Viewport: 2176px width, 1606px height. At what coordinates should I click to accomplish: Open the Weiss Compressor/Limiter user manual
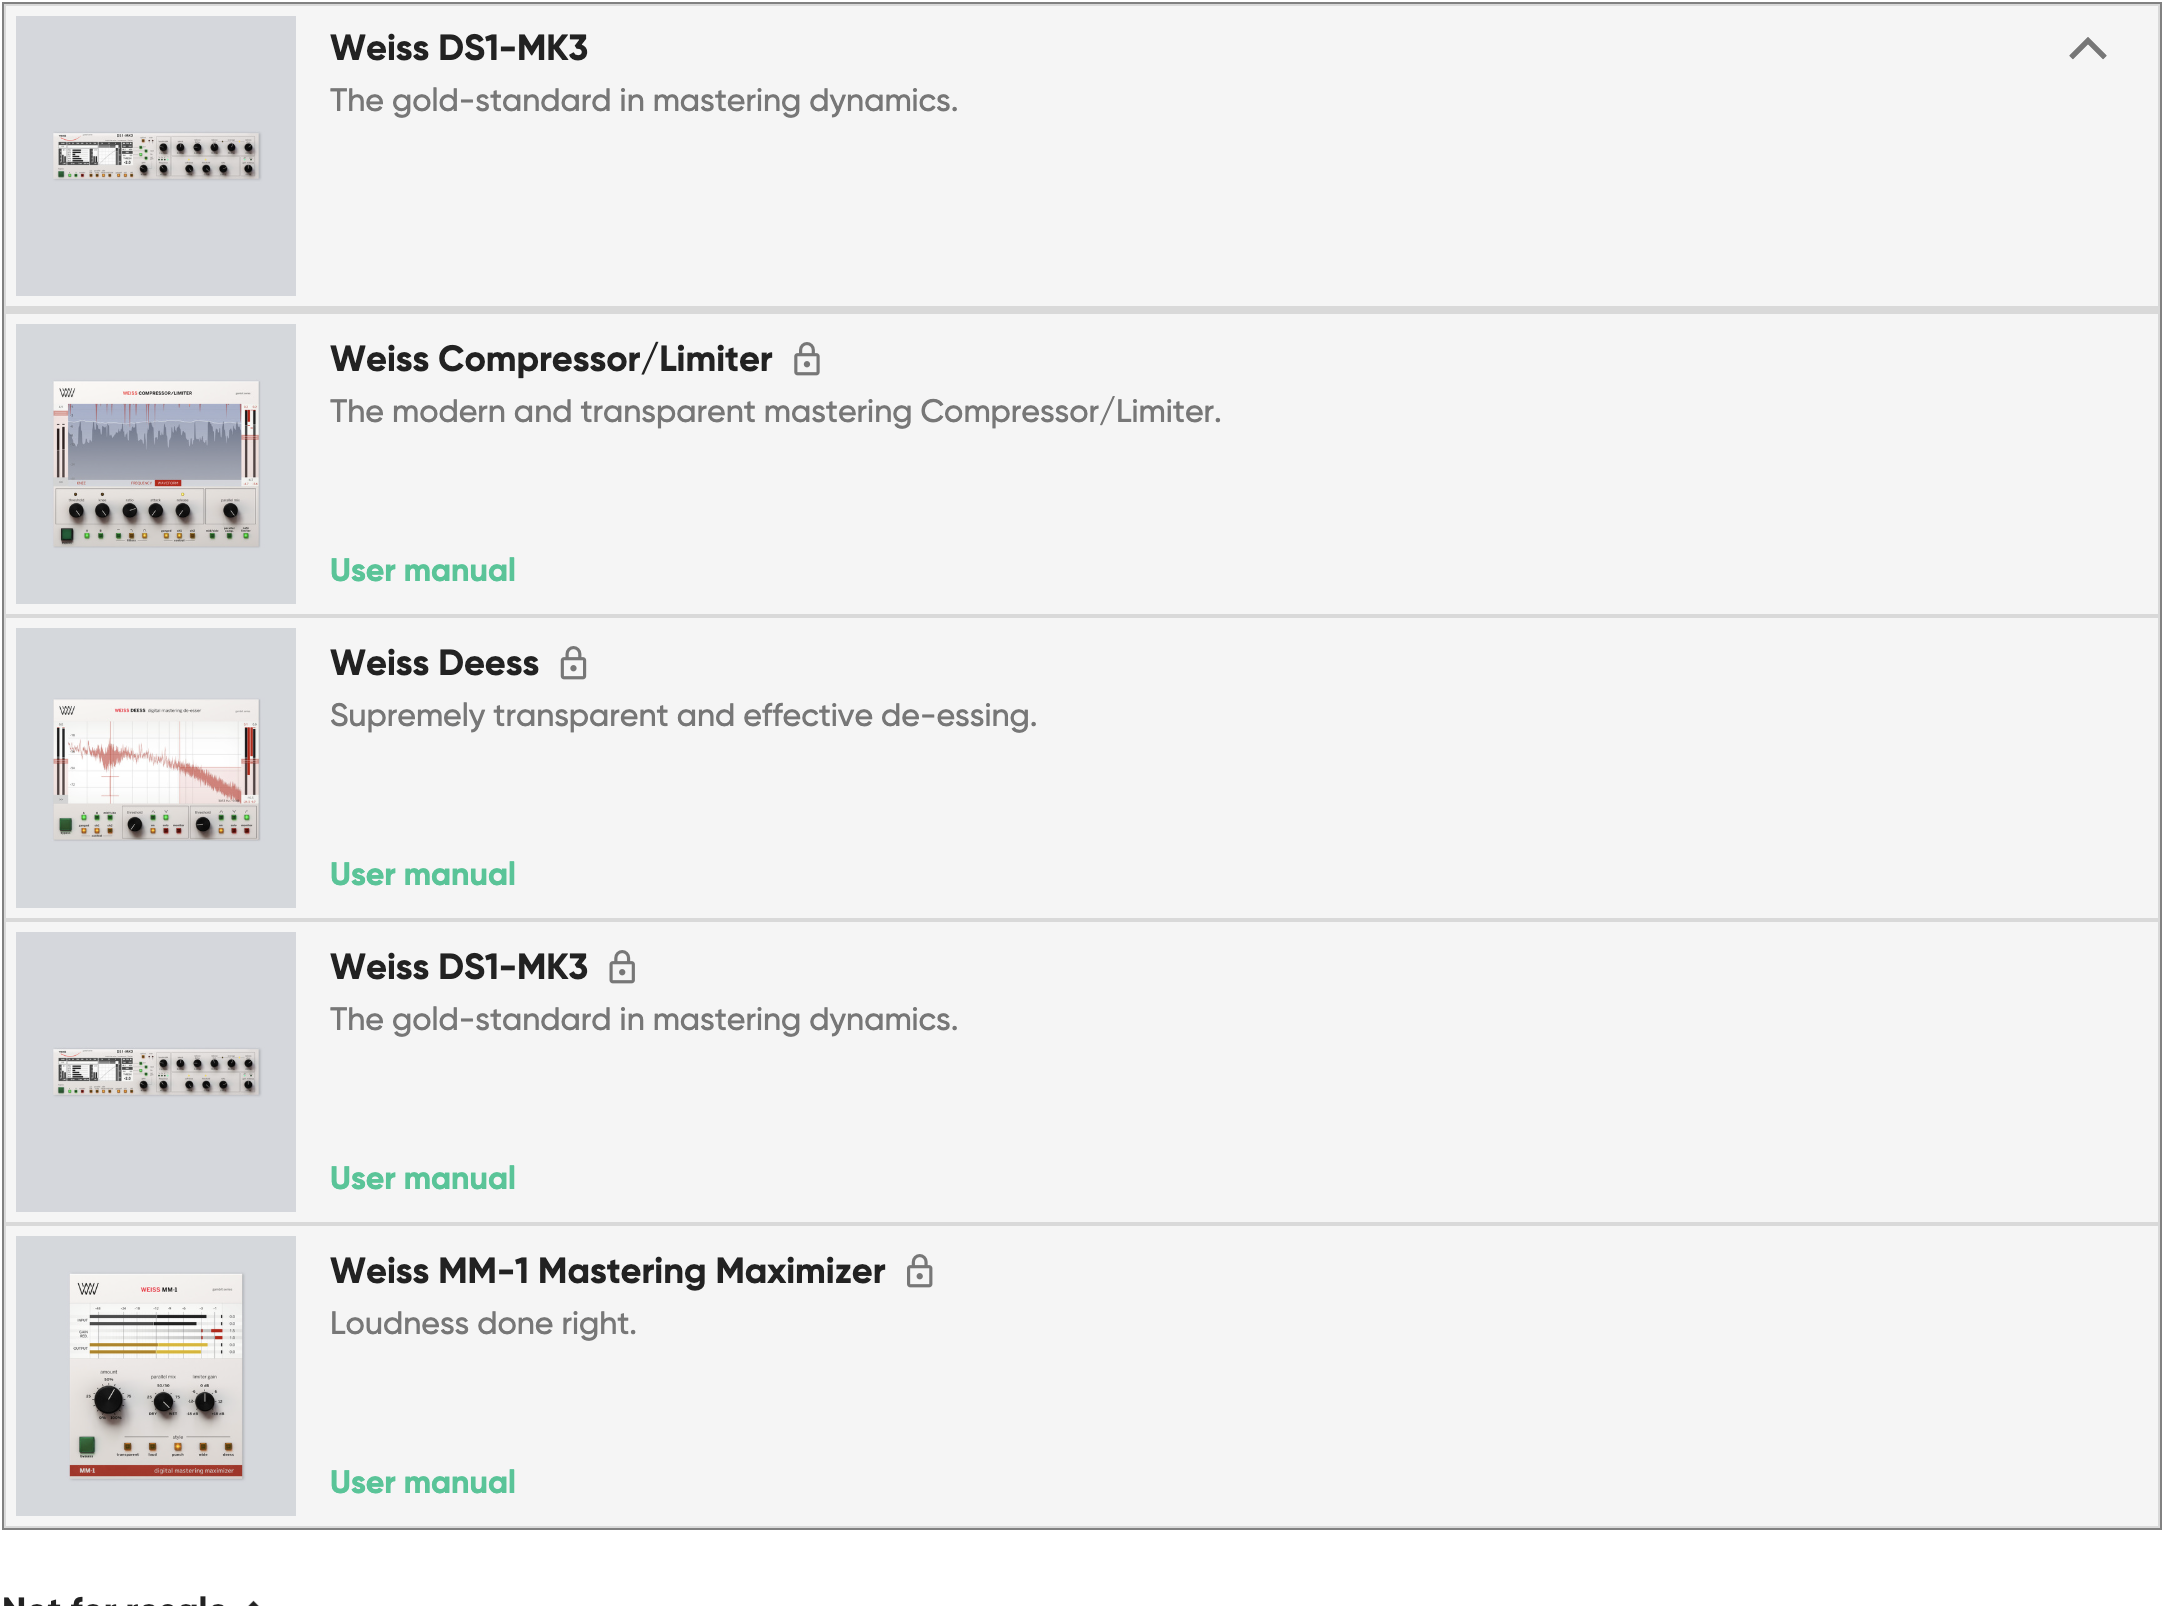[423, 570]
